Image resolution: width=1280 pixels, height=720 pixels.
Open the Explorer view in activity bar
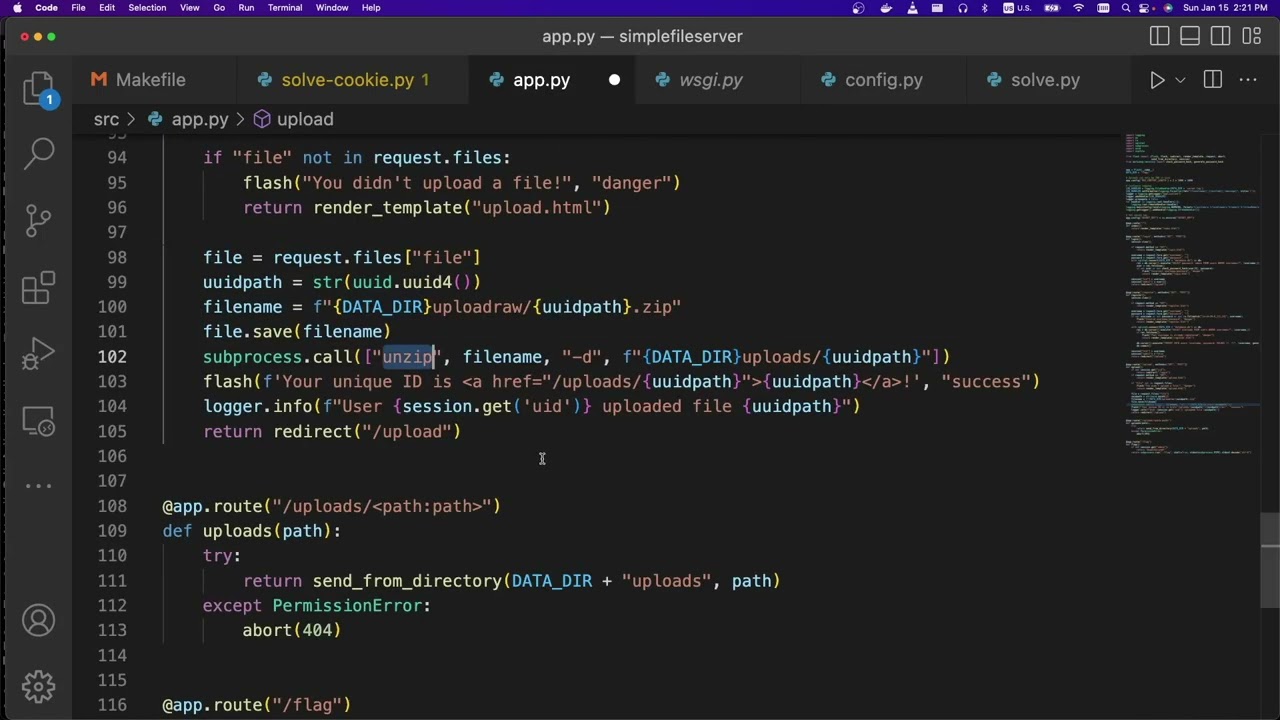pyautogui.click(x=38, y=88)
